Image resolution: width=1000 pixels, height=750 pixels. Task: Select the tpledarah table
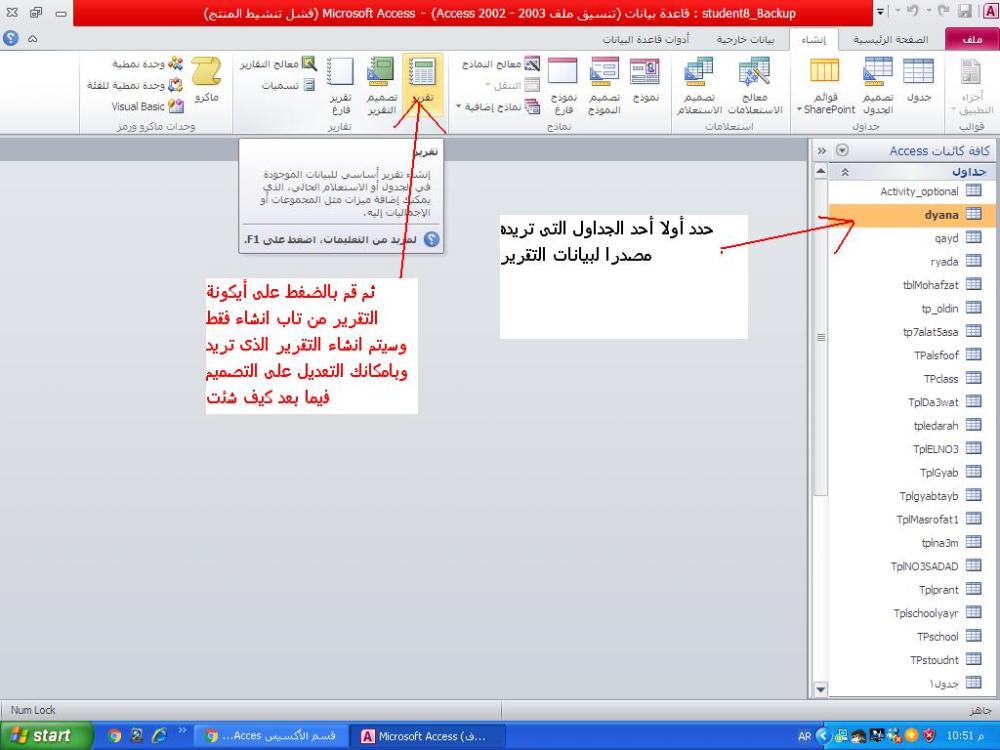[x=912, y=425]
